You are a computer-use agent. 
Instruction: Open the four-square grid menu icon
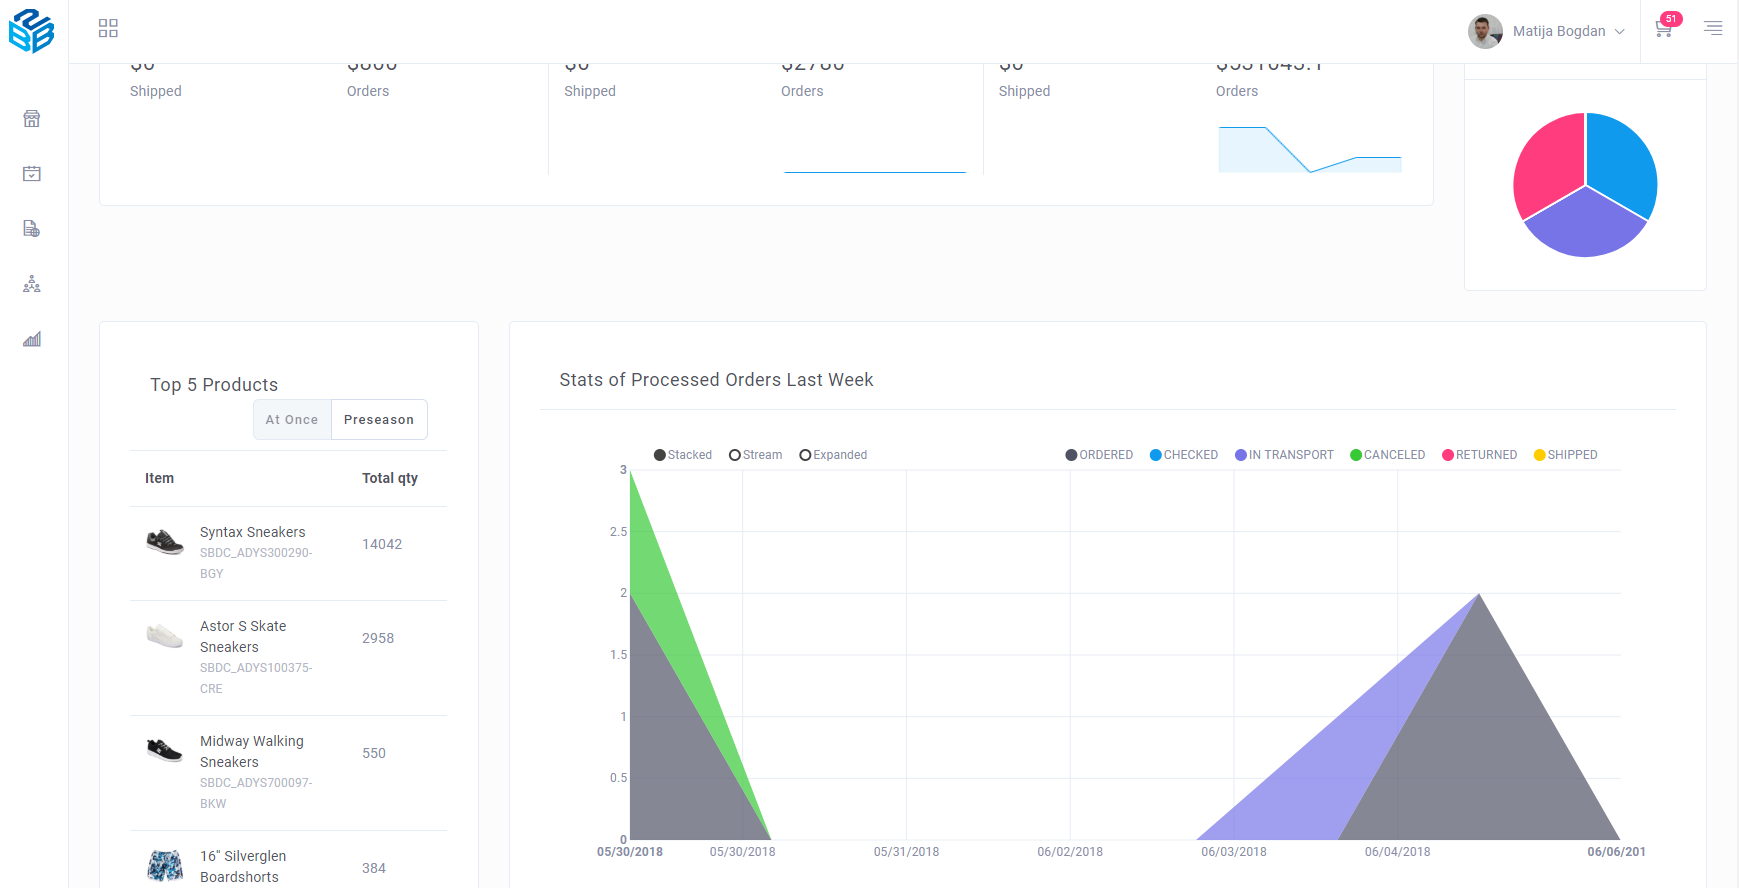pos(108,28)
